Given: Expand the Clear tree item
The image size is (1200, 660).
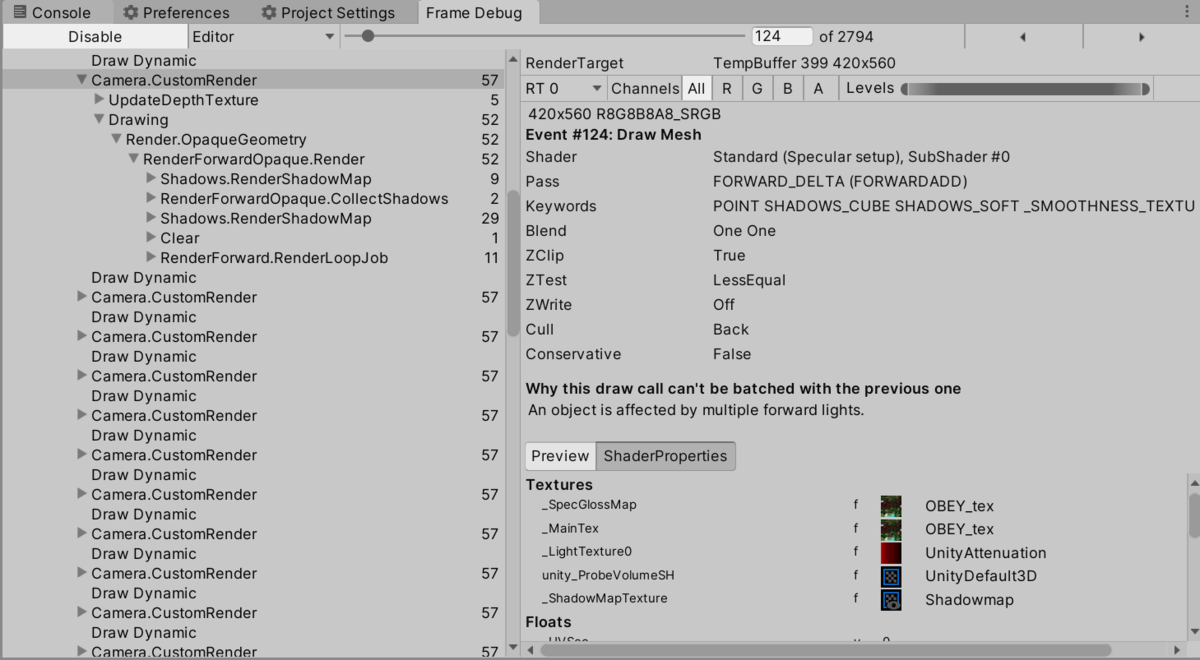Looking at the screenshot, I should [151, 238].
